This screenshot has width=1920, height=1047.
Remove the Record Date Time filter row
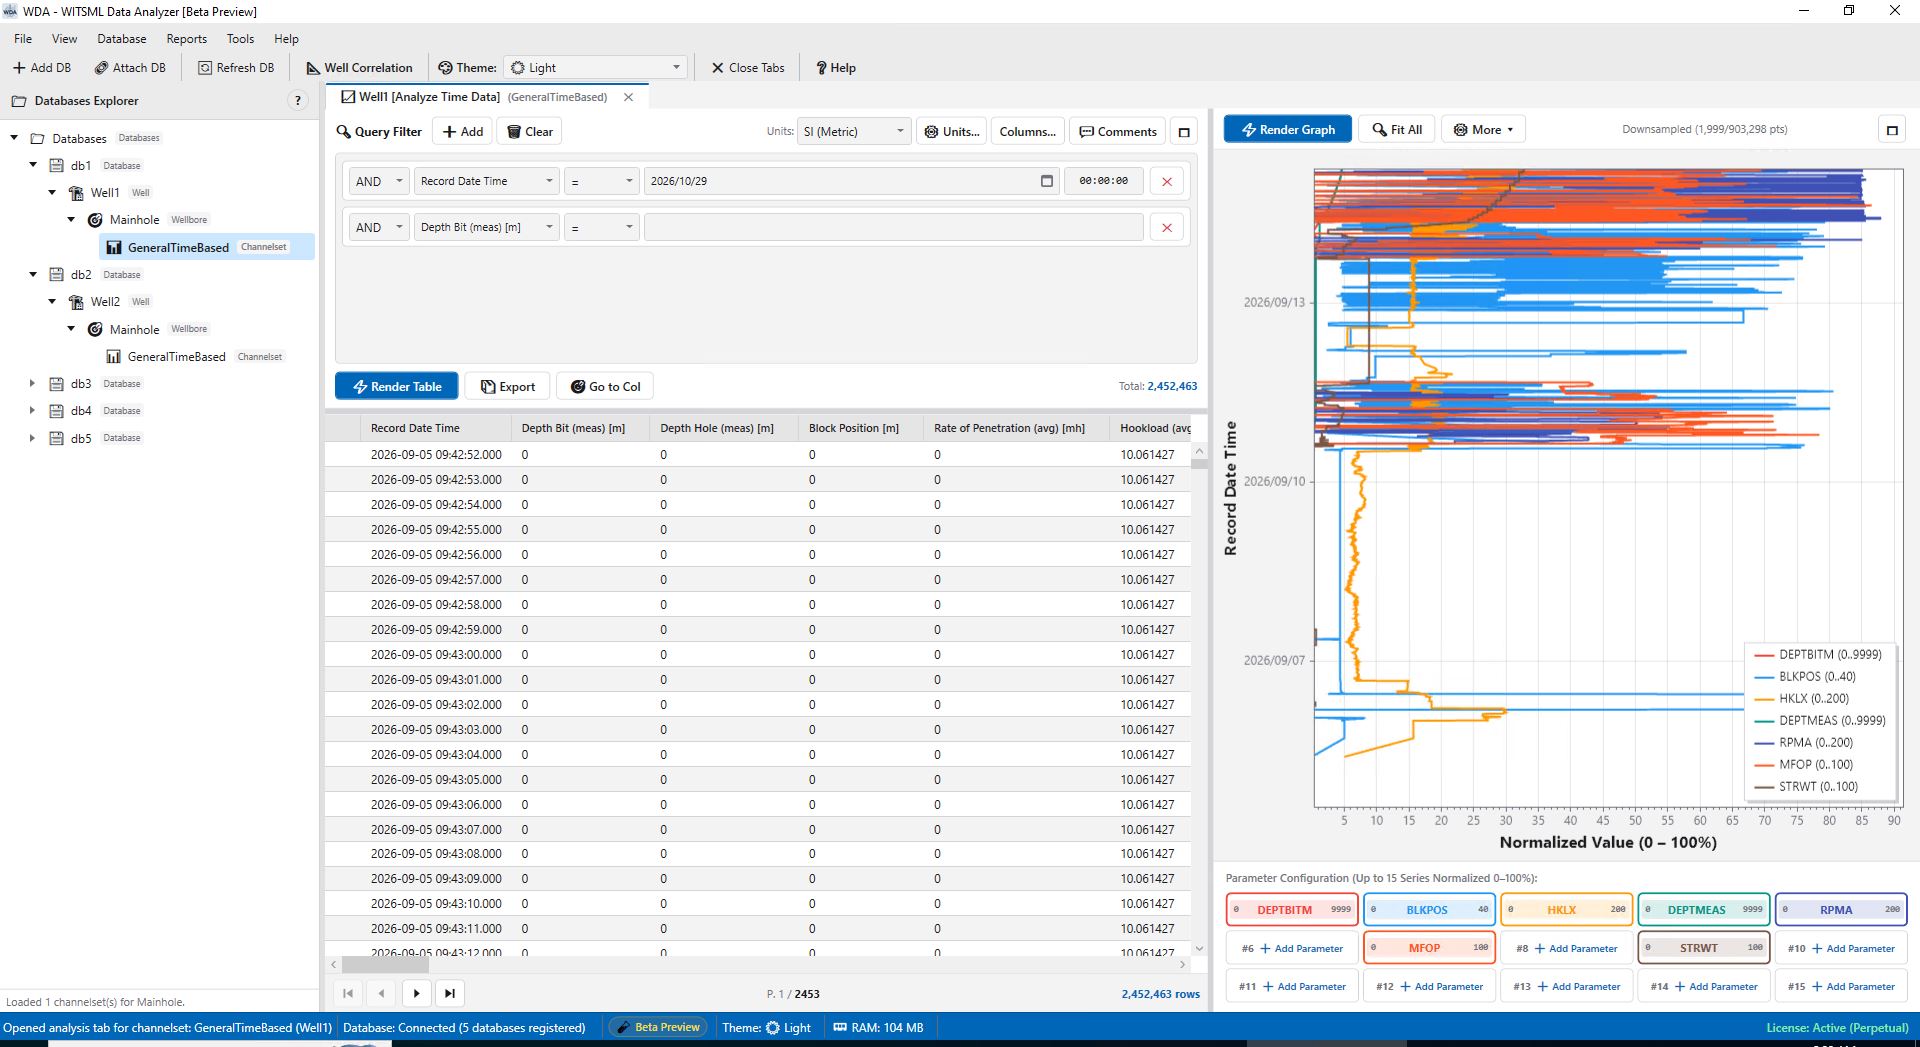pos(1167,181)
